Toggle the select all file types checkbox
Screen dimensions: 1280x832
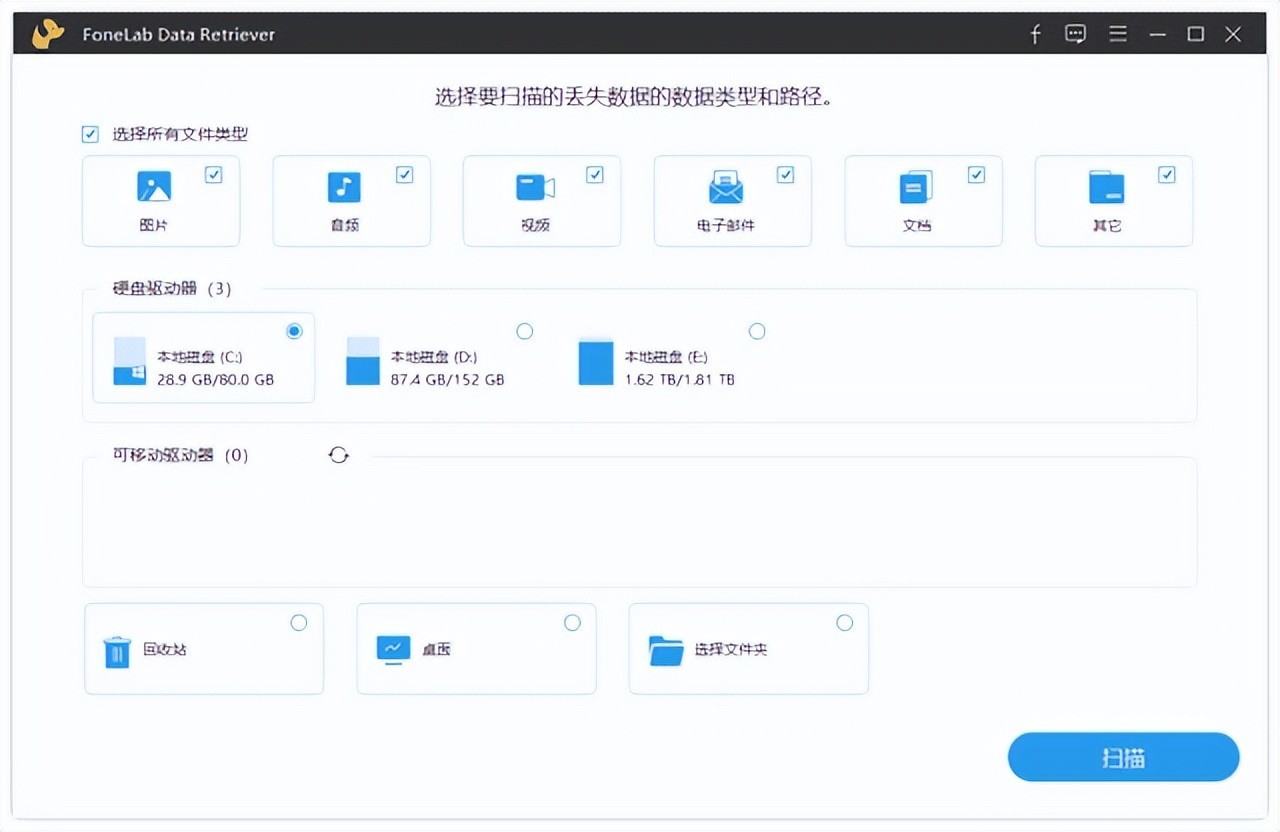click(91, 134)
